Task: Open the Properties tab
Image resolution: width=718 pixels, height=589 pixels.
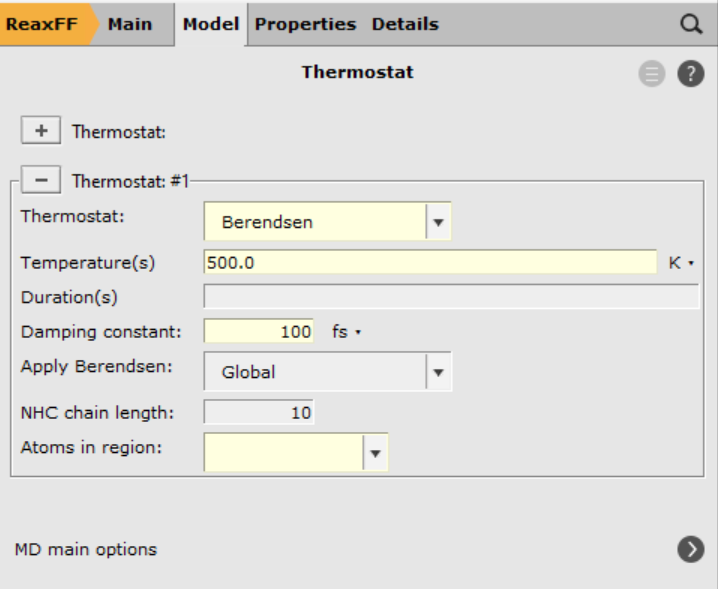Action: 305,24
